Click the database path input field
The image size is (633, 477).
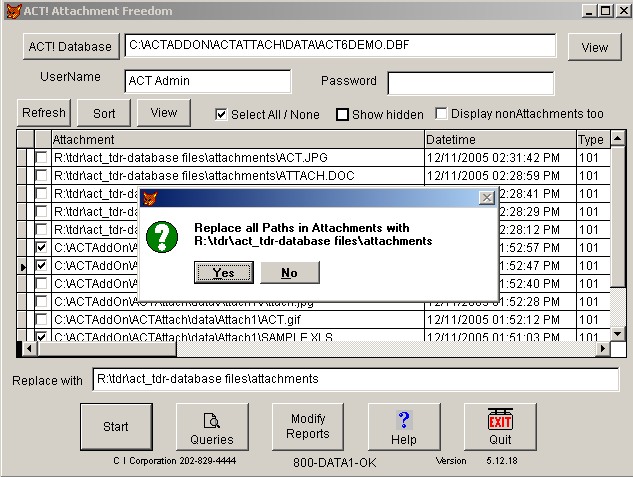[x=340, y=45]
